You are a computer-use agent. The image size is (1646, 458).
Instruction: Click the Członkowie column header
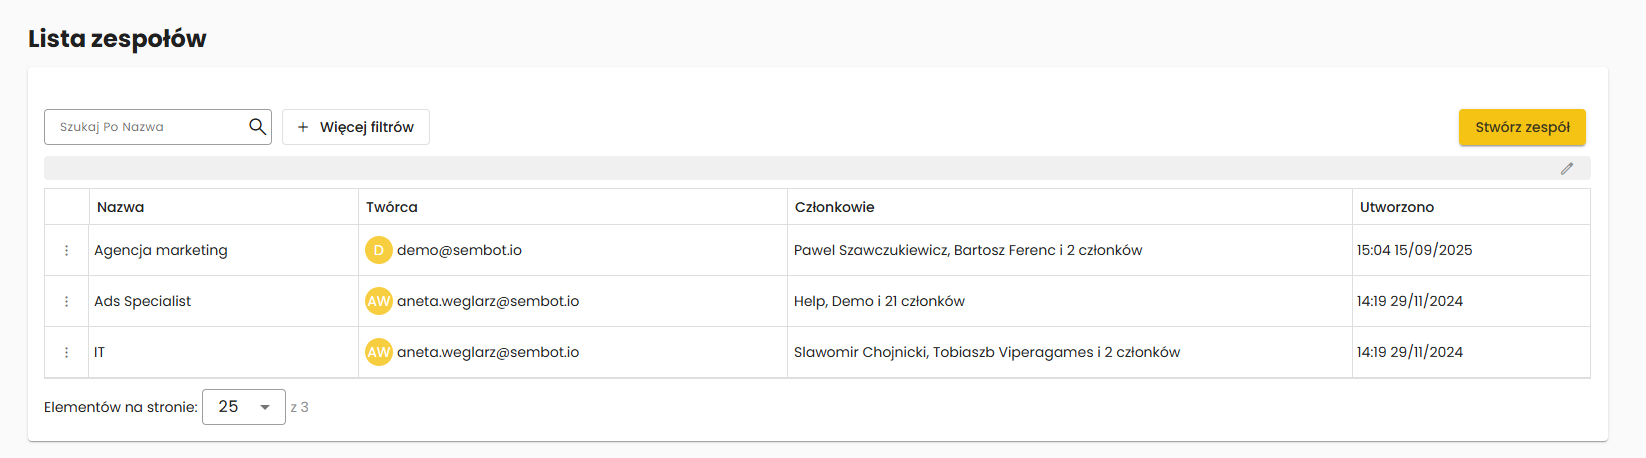pyautogui.click(x=834, y=207)
